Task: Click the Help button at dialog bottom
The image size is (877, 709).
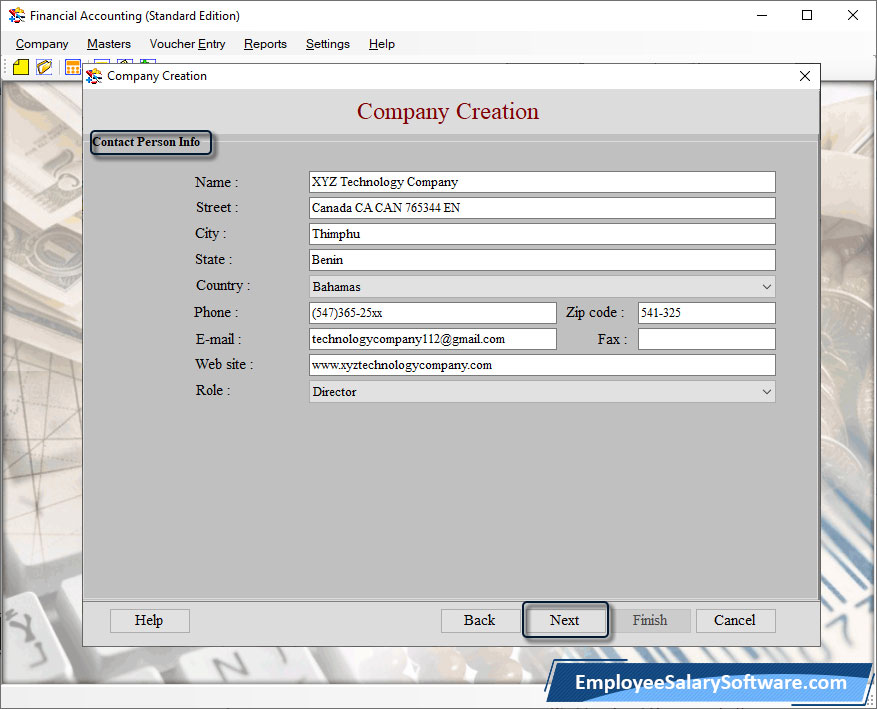Action: coord(149,620)
